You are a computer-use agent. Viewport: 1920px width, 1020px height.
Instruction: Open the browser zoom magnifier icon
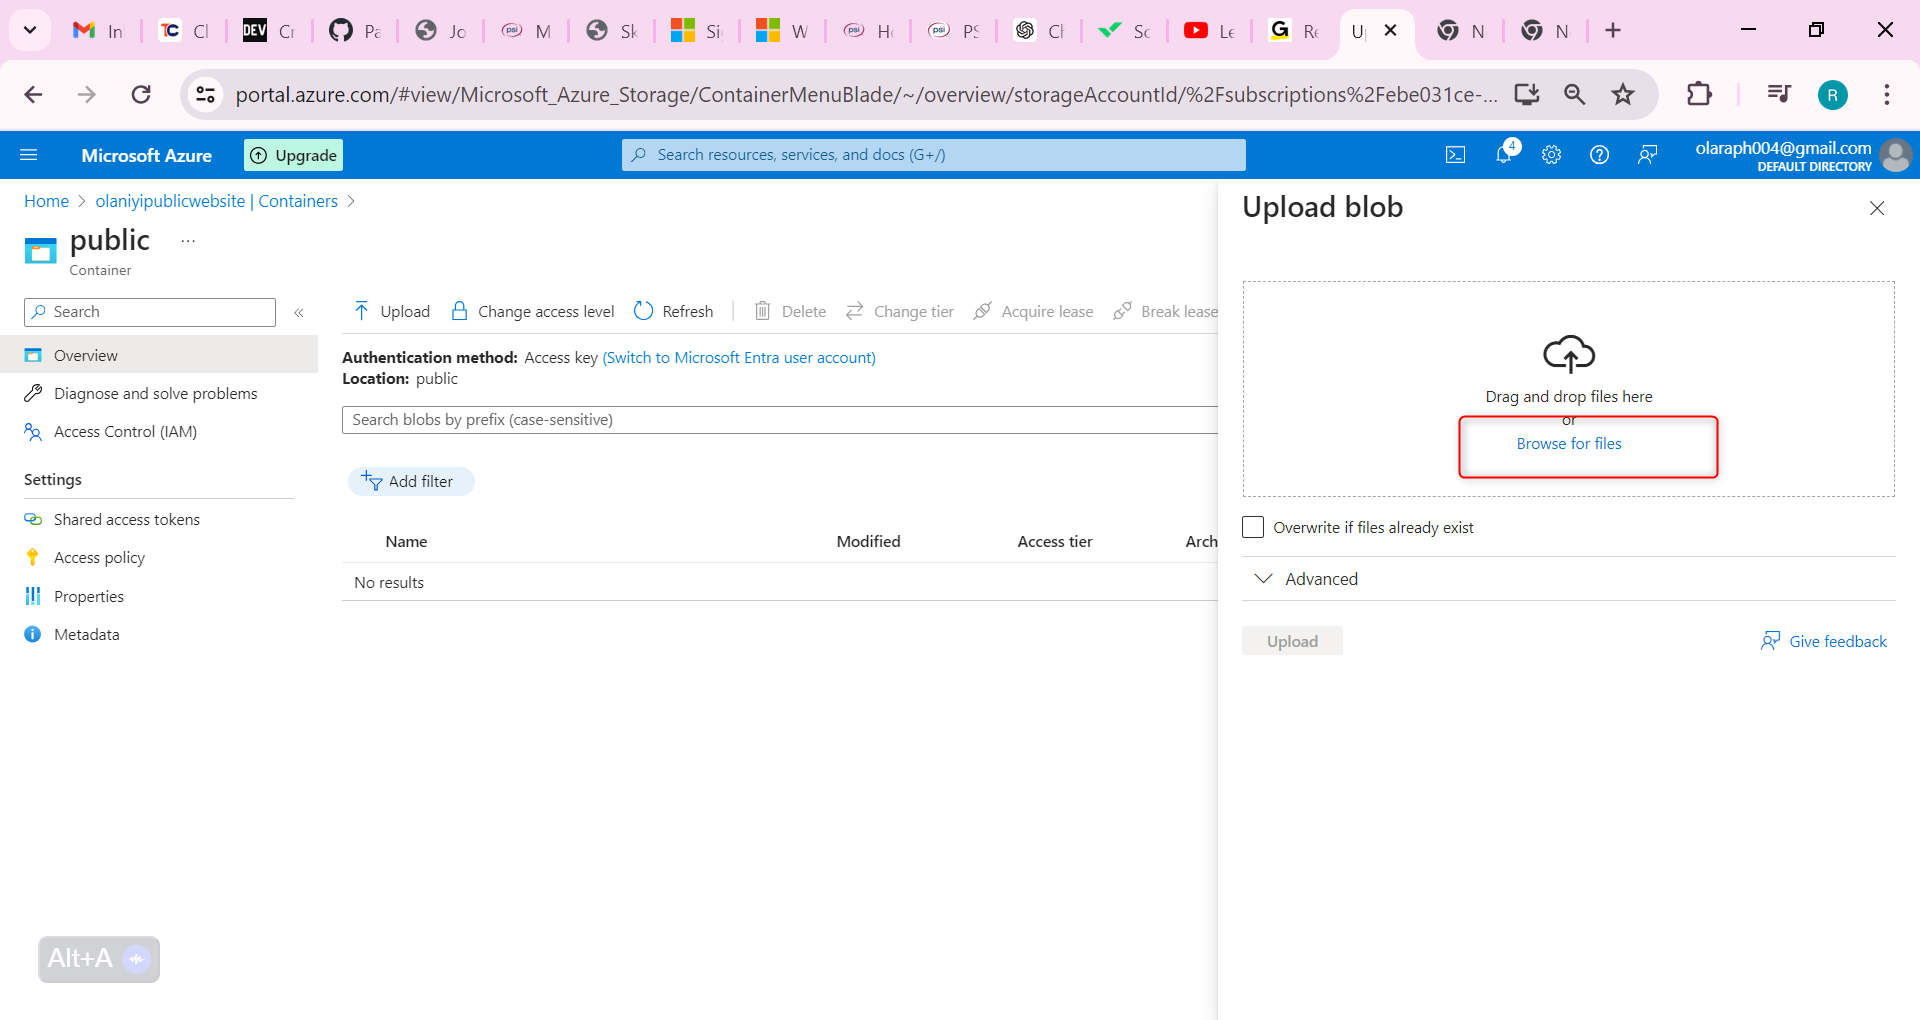[x=1575, y=94]
